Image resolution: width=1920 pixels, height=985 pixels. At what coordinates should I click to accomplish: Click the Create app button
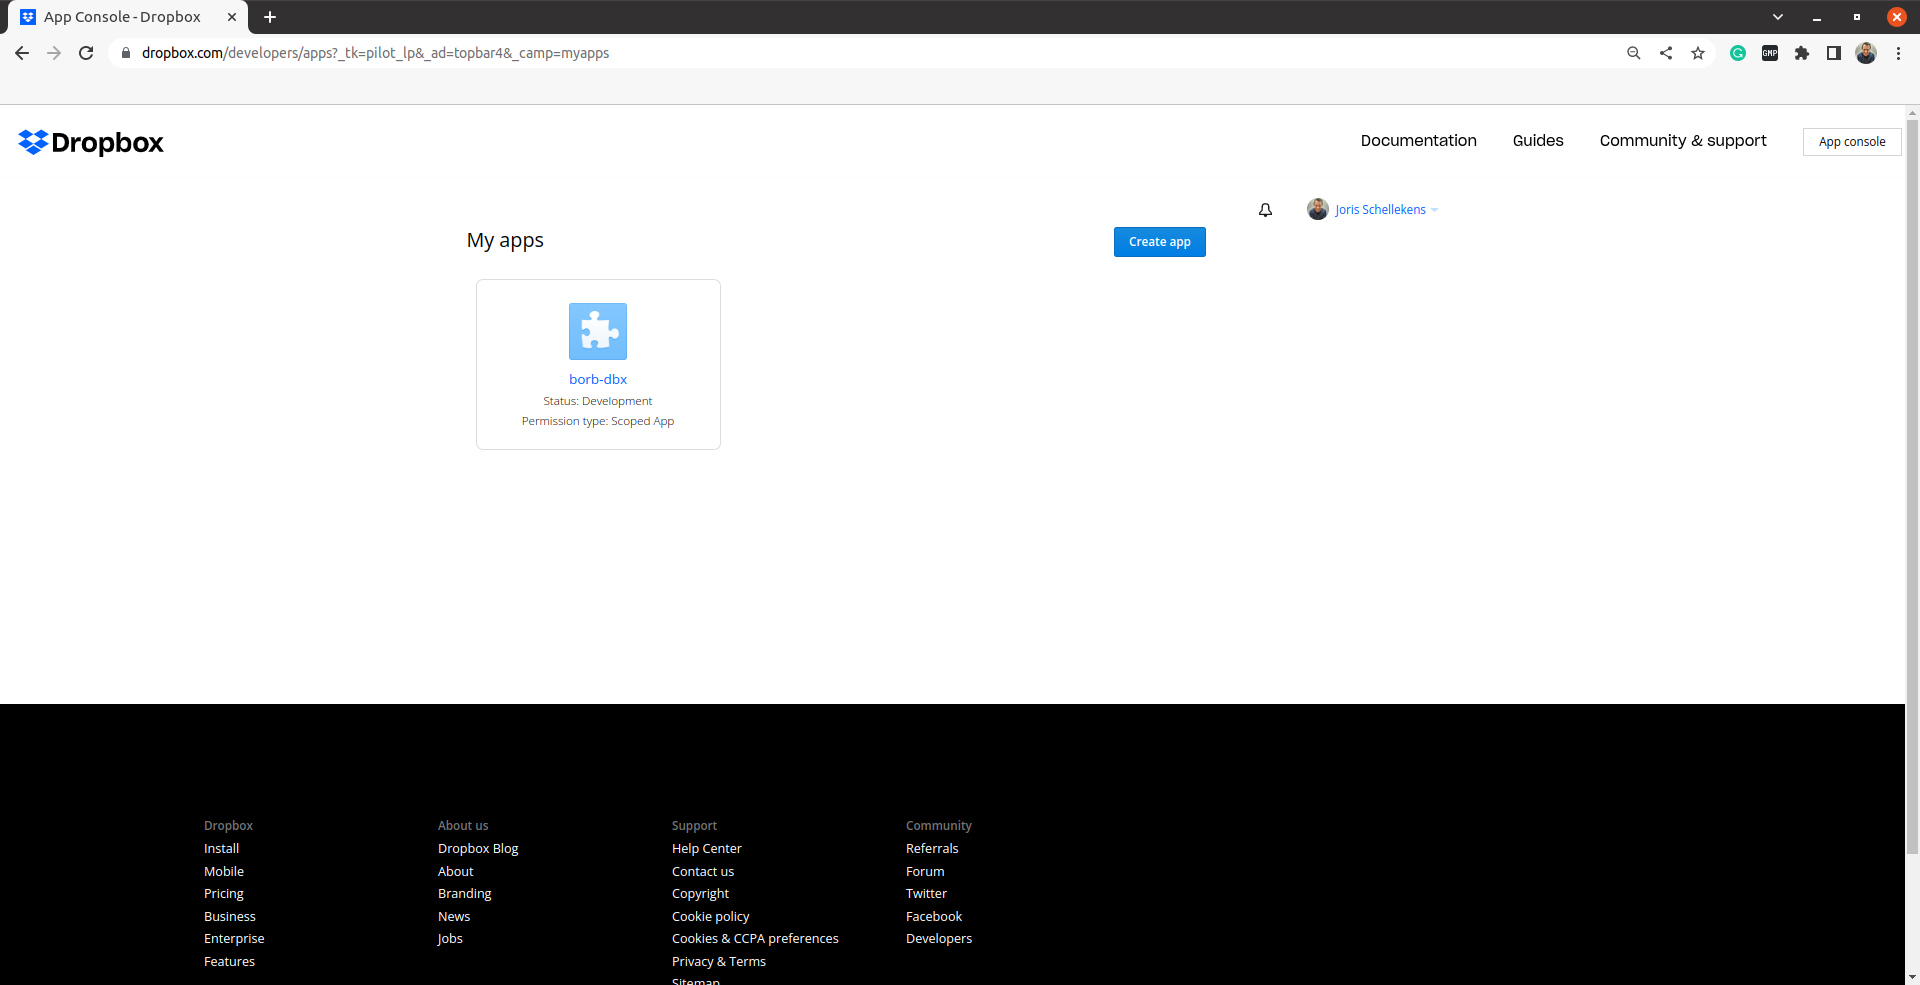point(1160,242)
